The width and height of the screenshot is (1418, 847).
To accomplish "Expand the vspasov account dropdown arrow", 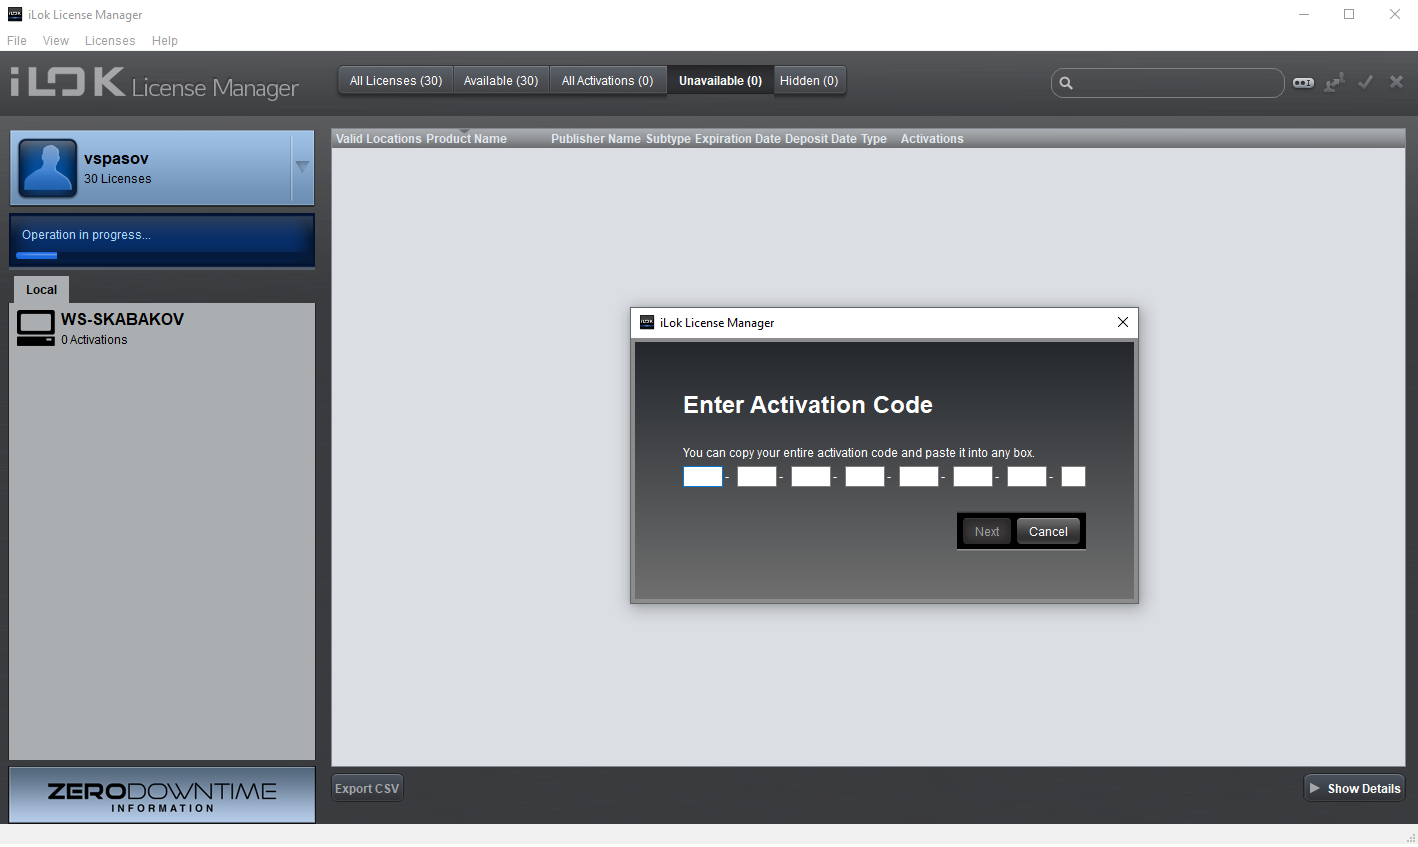I will point(302,167).
